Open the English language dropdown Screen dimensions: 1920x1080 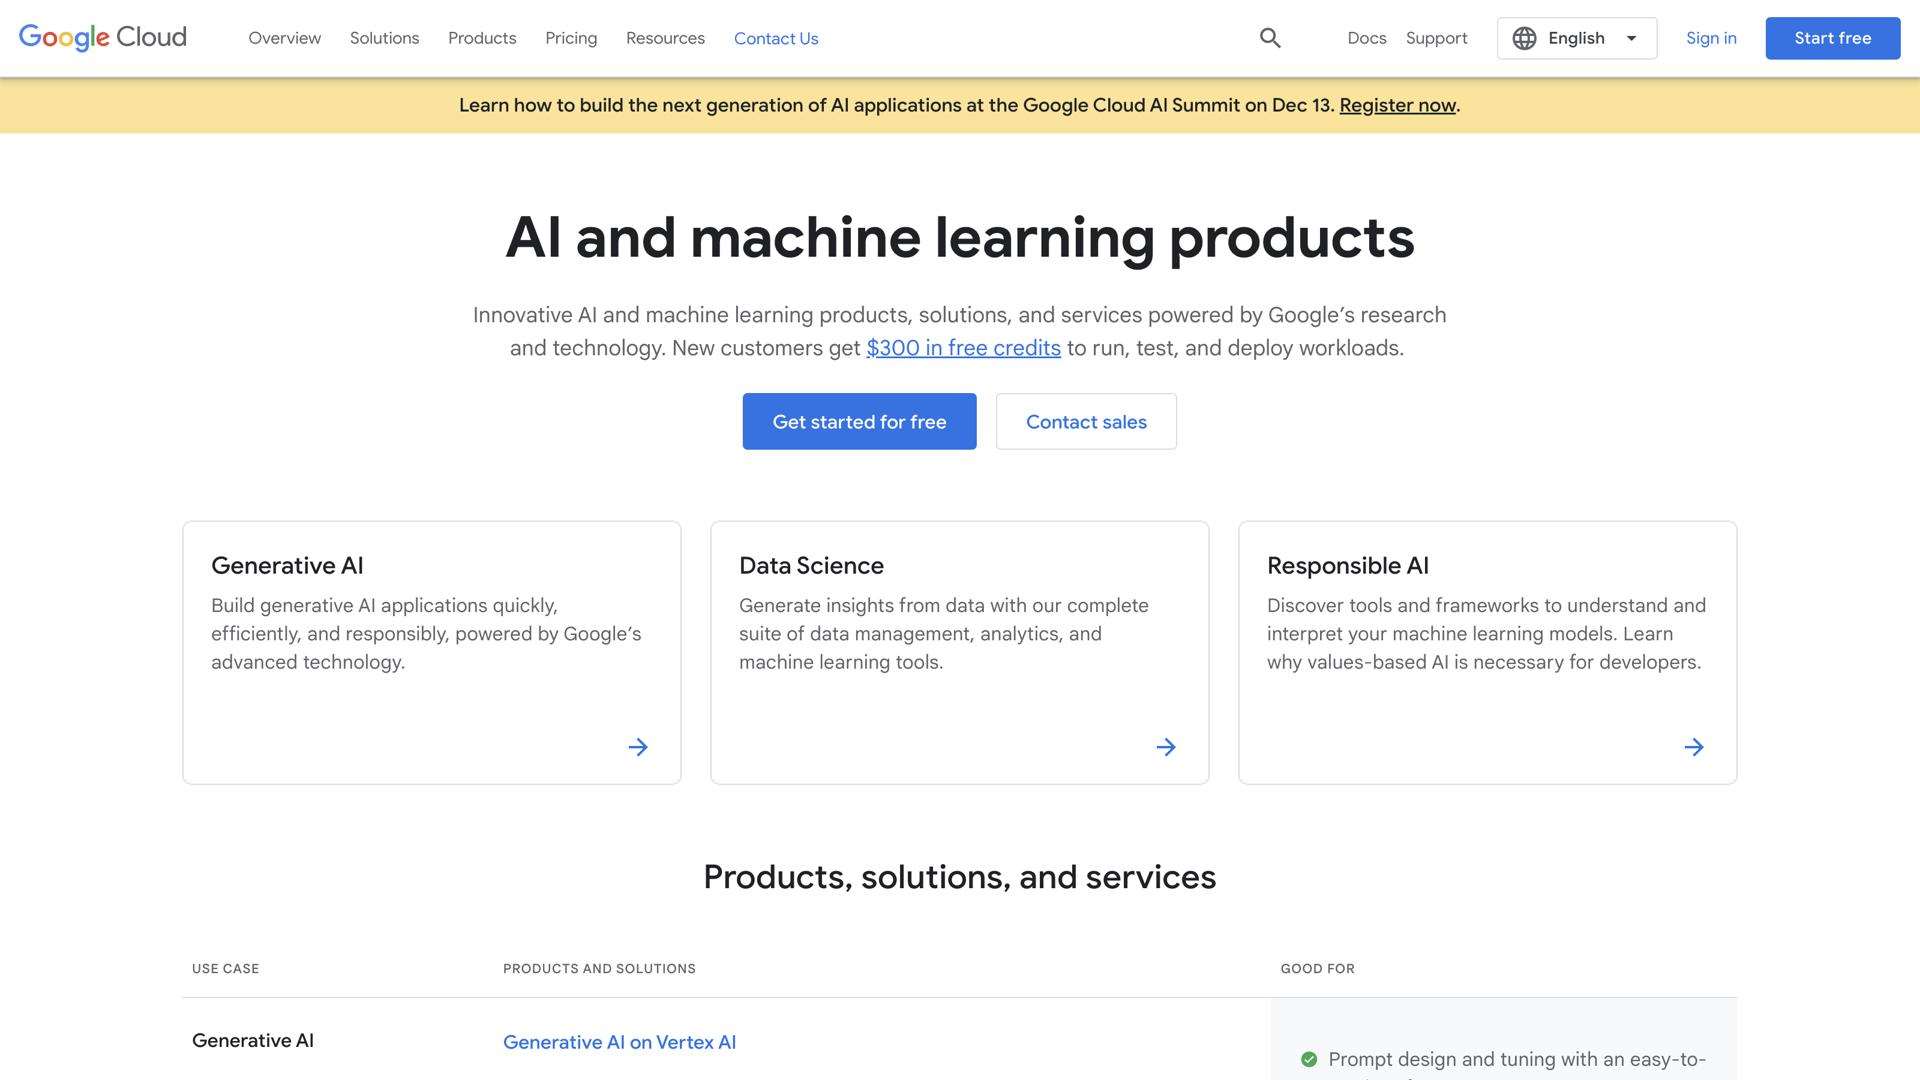(1576, 38)
